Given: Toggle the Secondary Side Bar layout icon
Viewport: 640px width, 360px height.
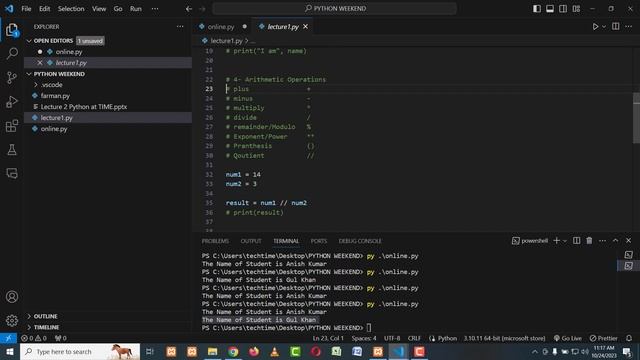Looking at the screenshot, I should pos(563,9).
